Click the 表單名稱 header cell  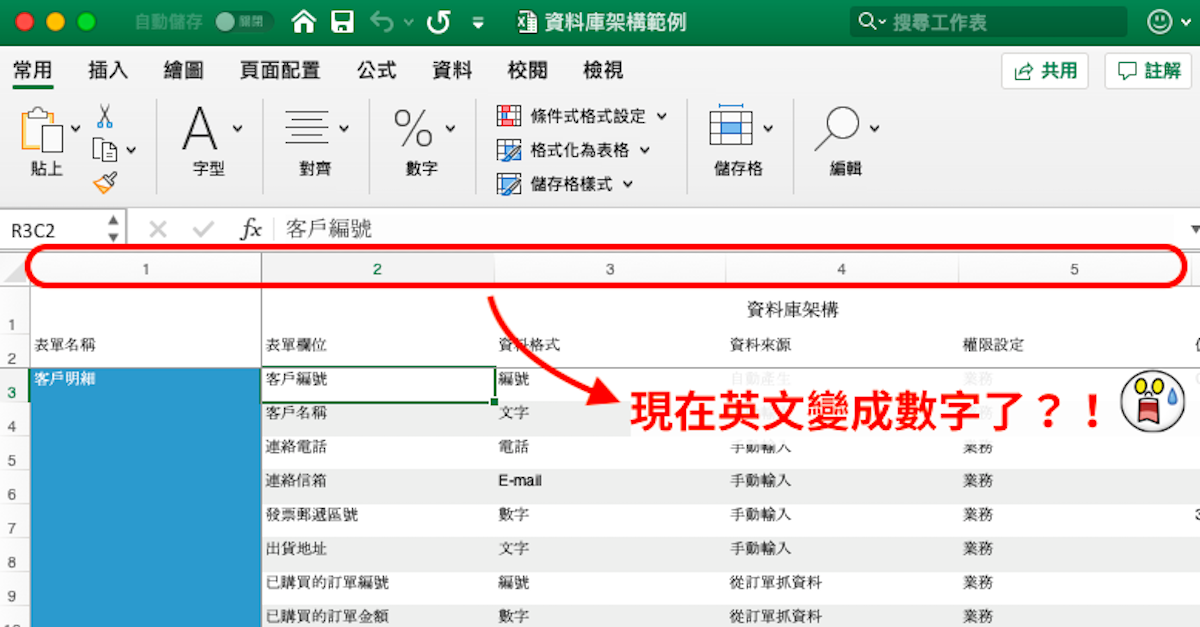coord(65,345)
